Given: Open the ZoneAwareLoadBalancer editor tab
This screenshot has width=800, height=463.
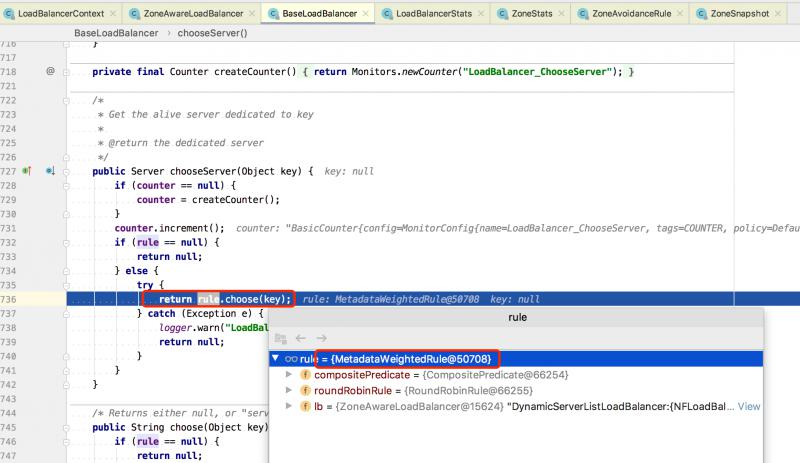Looking at the screenshot, I should click(x=193, y=13).
